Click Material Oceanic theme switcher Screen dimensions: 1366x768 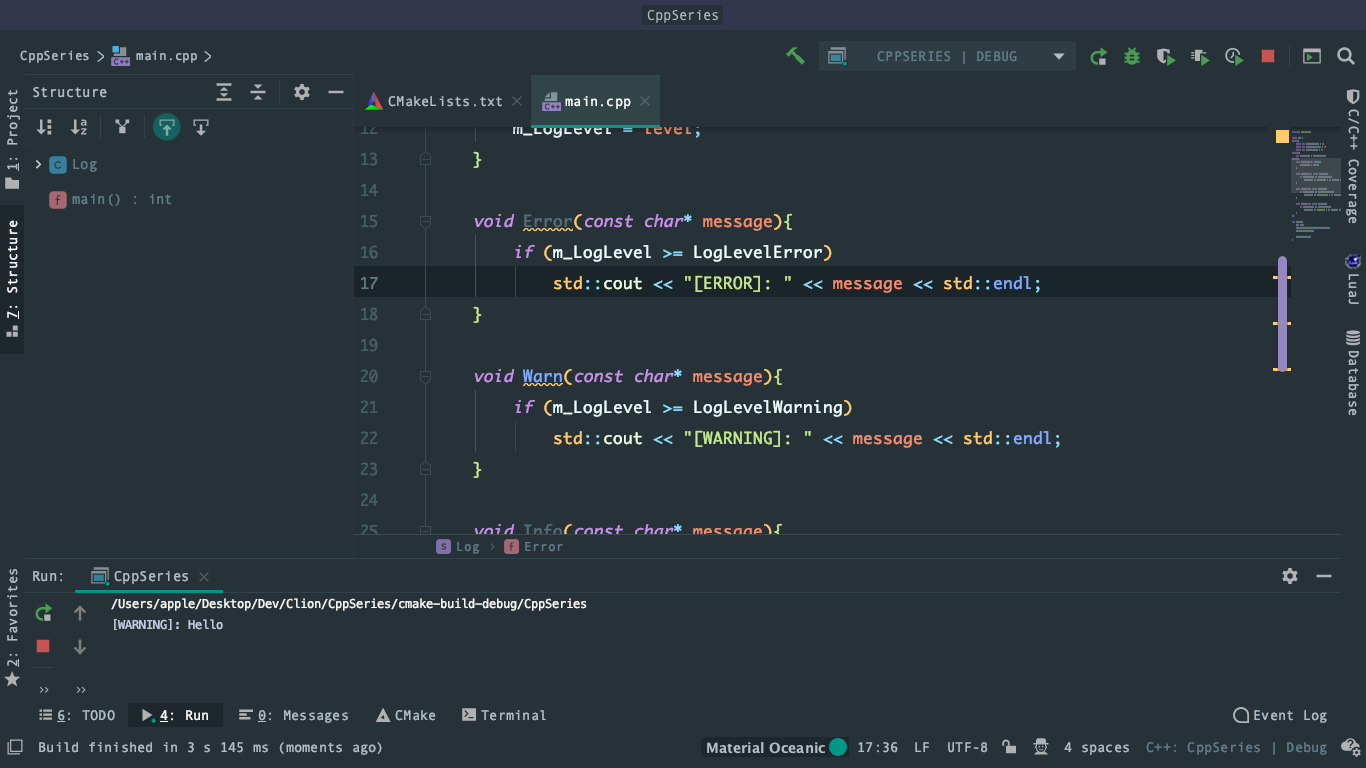pyautogui.click(x=776, y=747)
